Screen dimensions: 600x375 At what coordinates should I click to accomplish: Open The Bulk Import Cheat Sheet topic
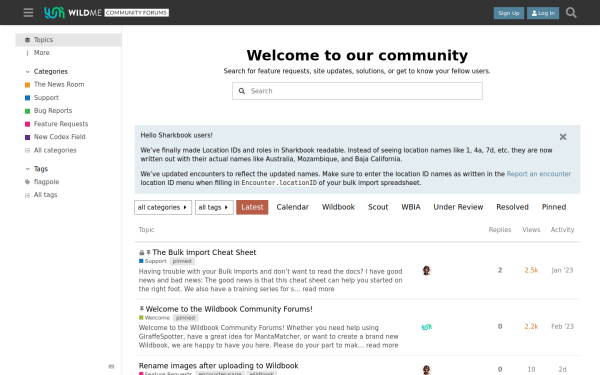(204, 252)
